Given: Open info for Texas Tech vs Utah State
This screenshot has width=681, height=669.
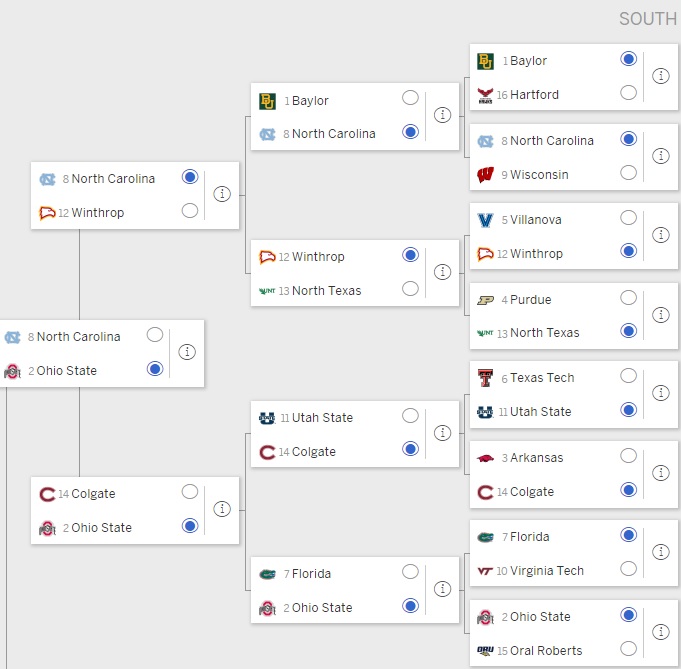Looking at the screenshot, I should point(660,393).
